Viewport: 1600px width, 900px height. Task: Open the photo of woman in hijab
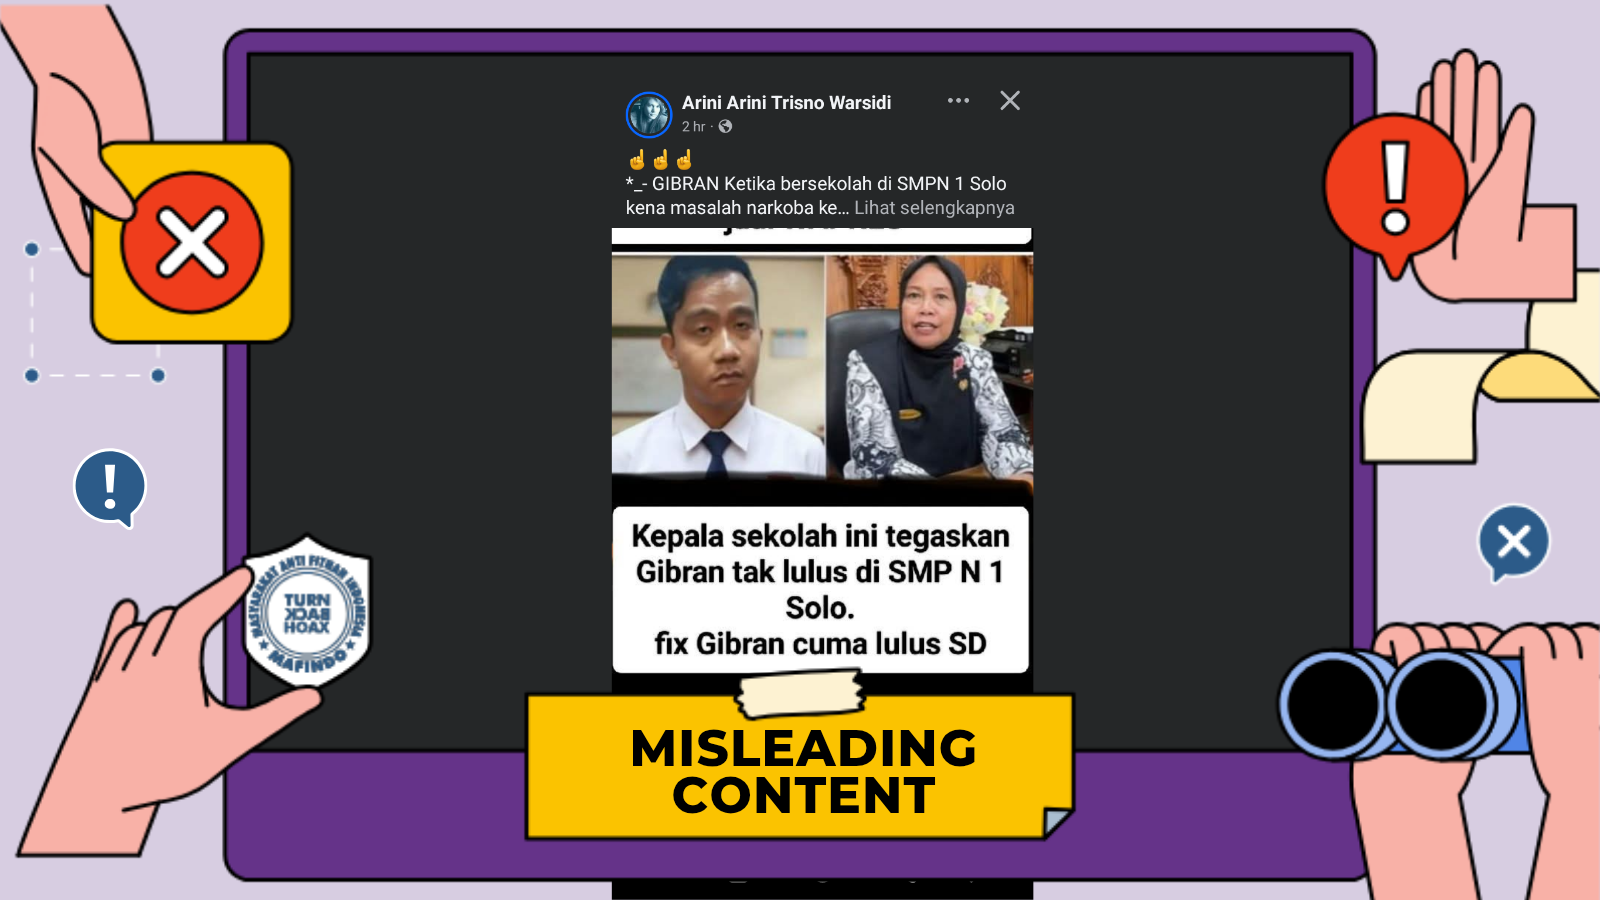click(930, 365)
